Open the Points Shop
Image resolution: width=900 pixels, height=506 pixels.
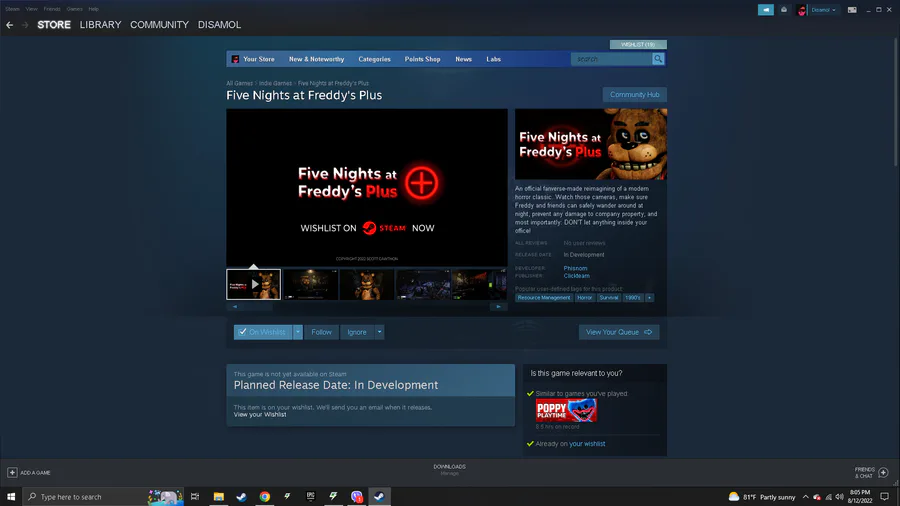pos(422,59)
